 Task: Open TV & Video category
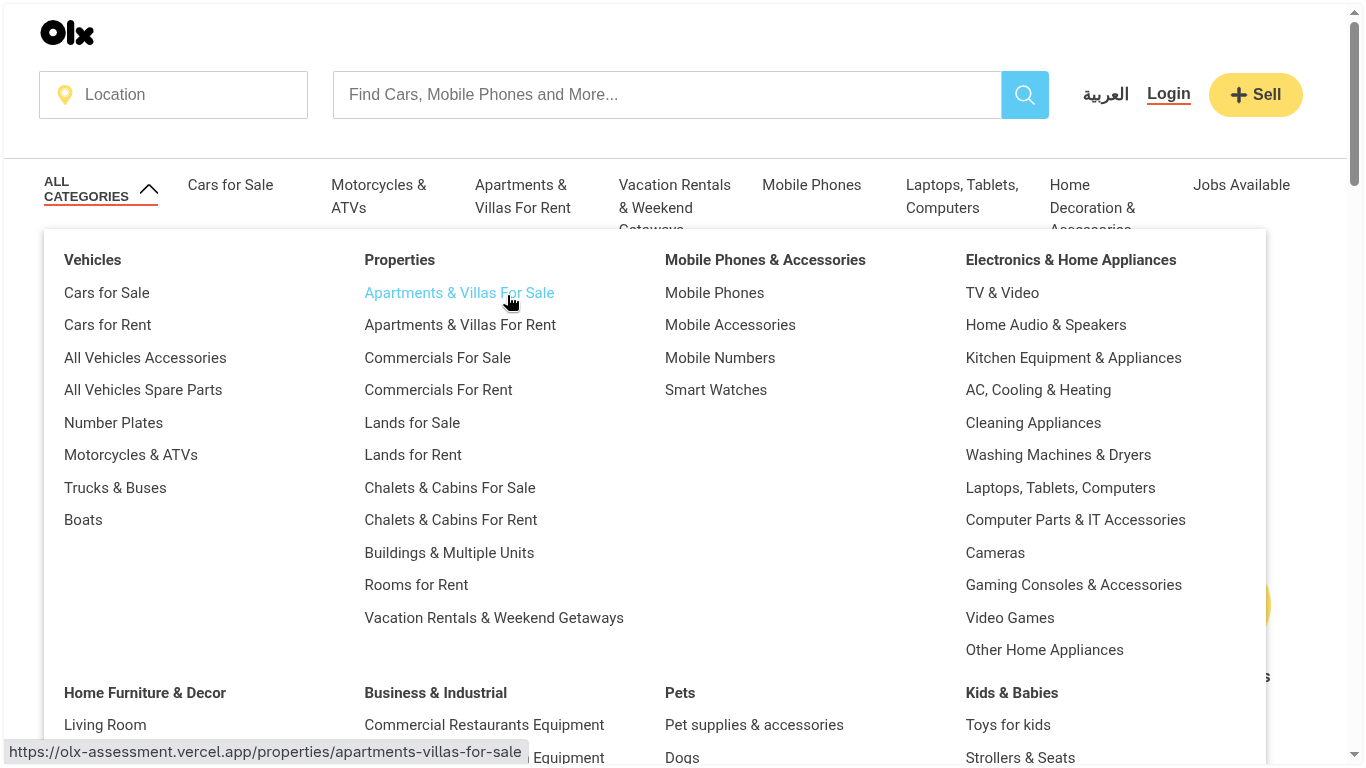coord(1002,293)
